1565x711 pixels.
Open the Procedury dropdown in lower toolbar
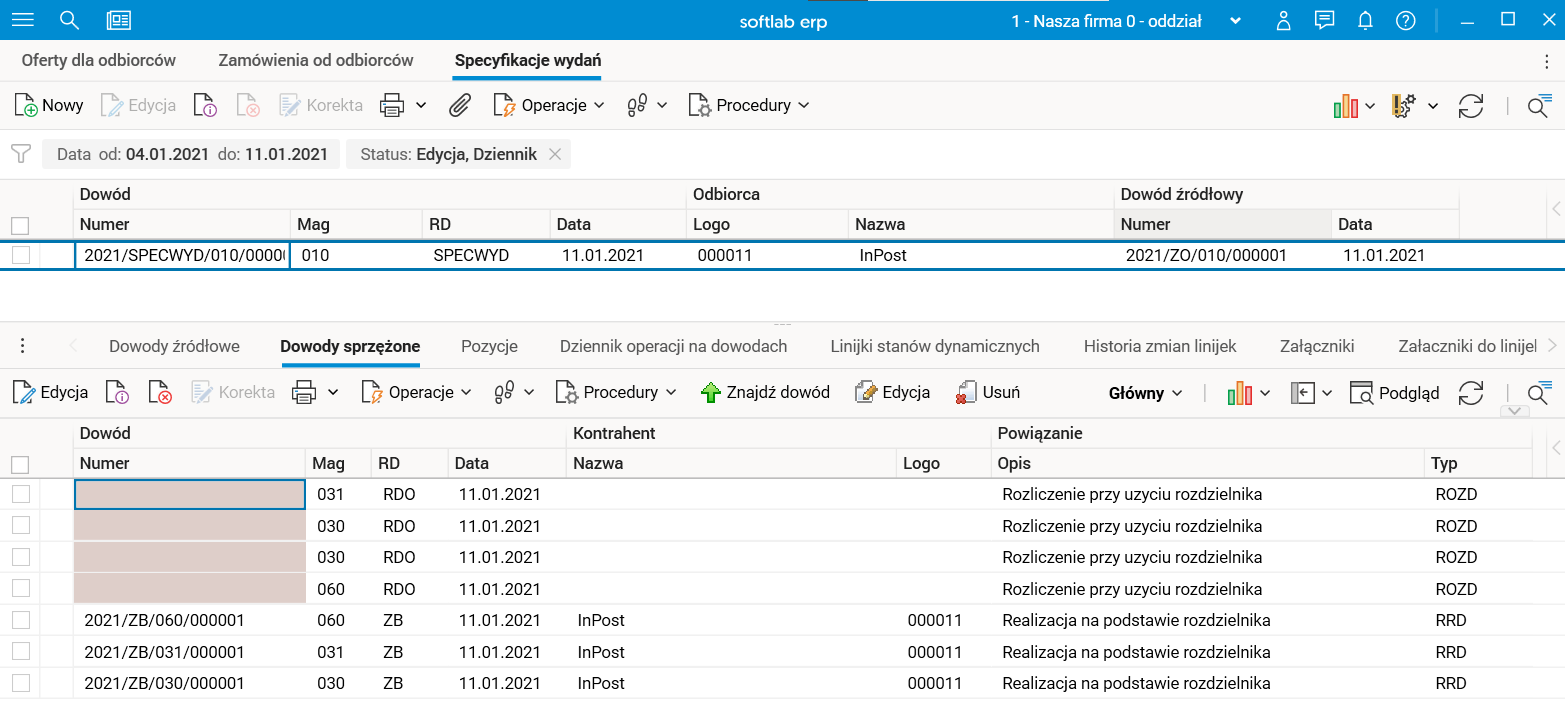(x=617, y=393)
